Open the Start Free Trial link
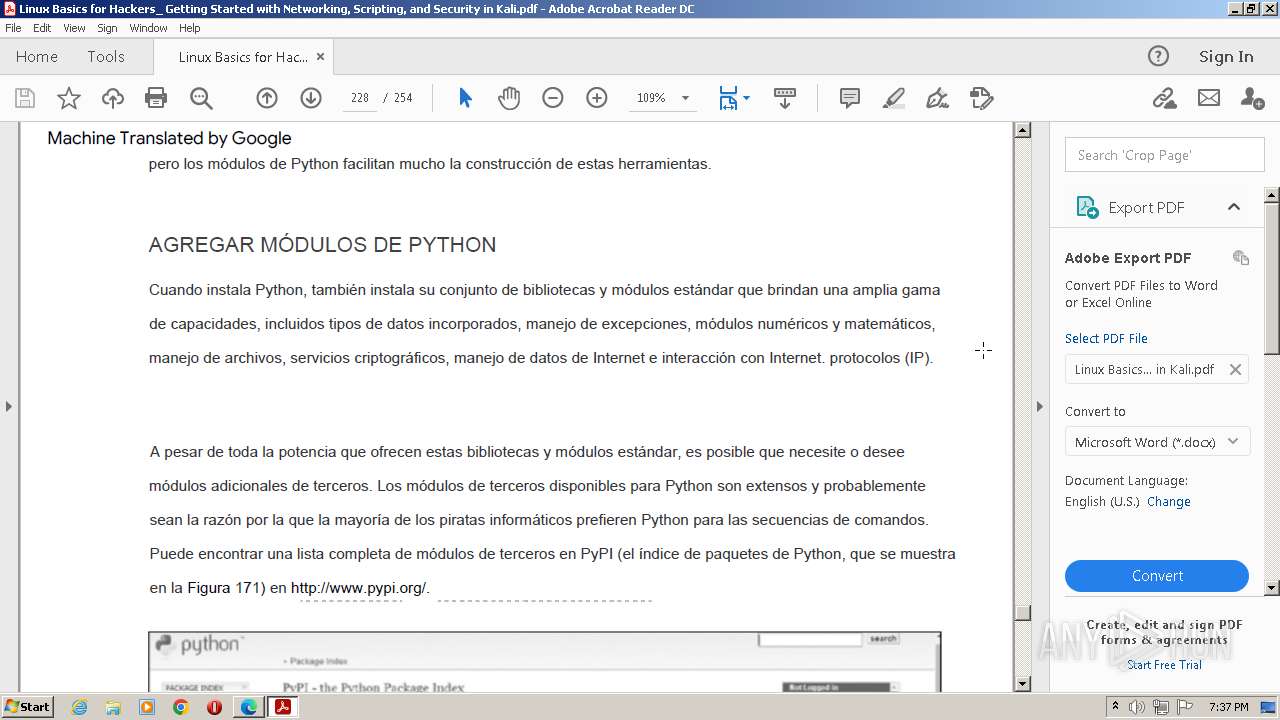 [x=1164, y=665]
